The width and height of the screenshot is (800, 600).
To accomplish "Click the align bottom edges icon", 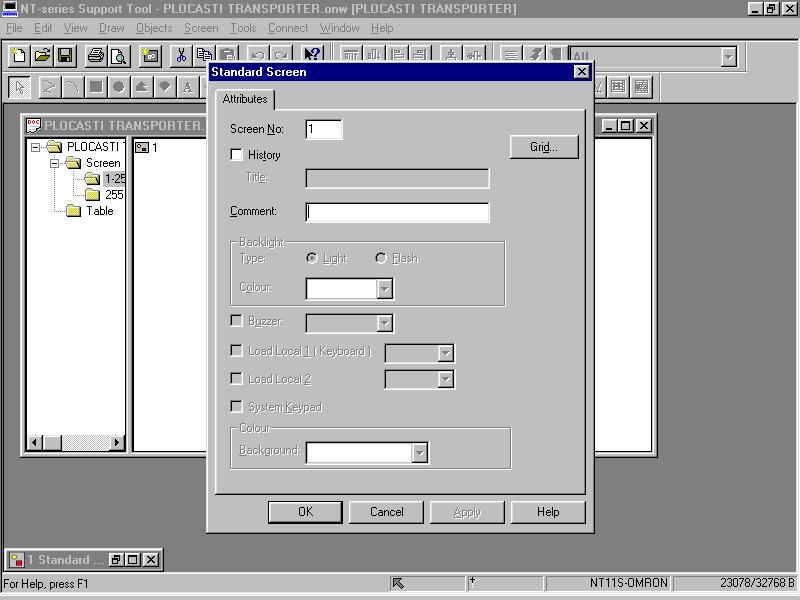I will [x=374, y=54].
